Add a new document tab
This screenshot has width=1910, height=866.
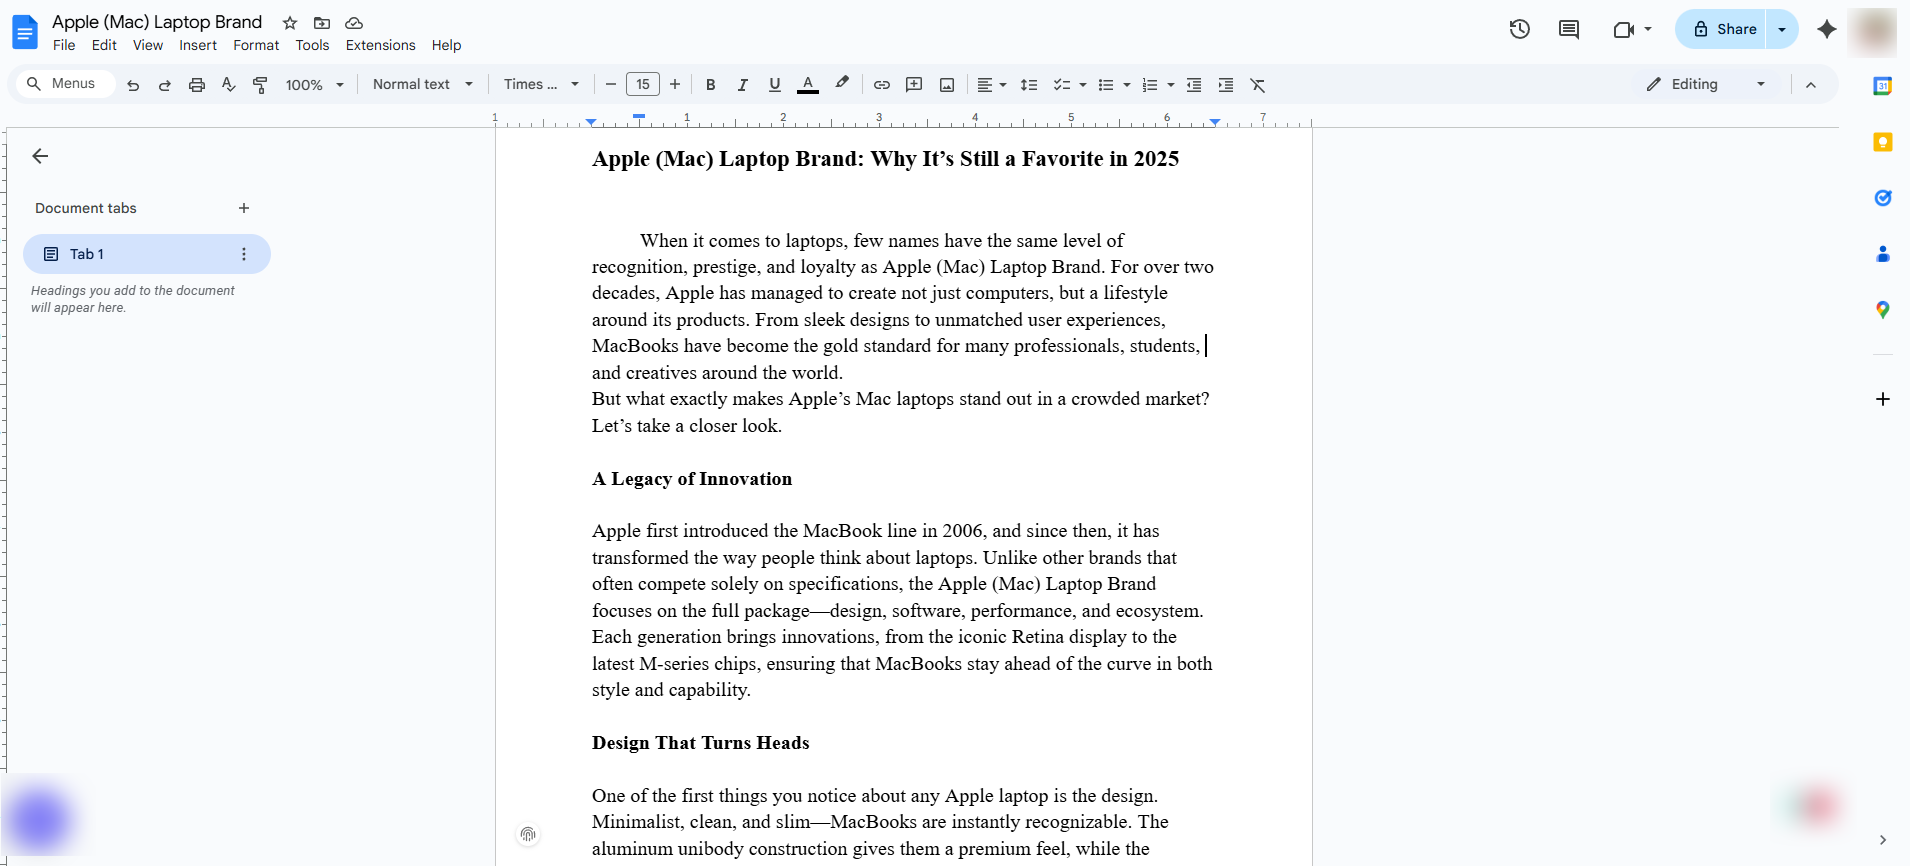pyautogui.click(x=244, y=208)
